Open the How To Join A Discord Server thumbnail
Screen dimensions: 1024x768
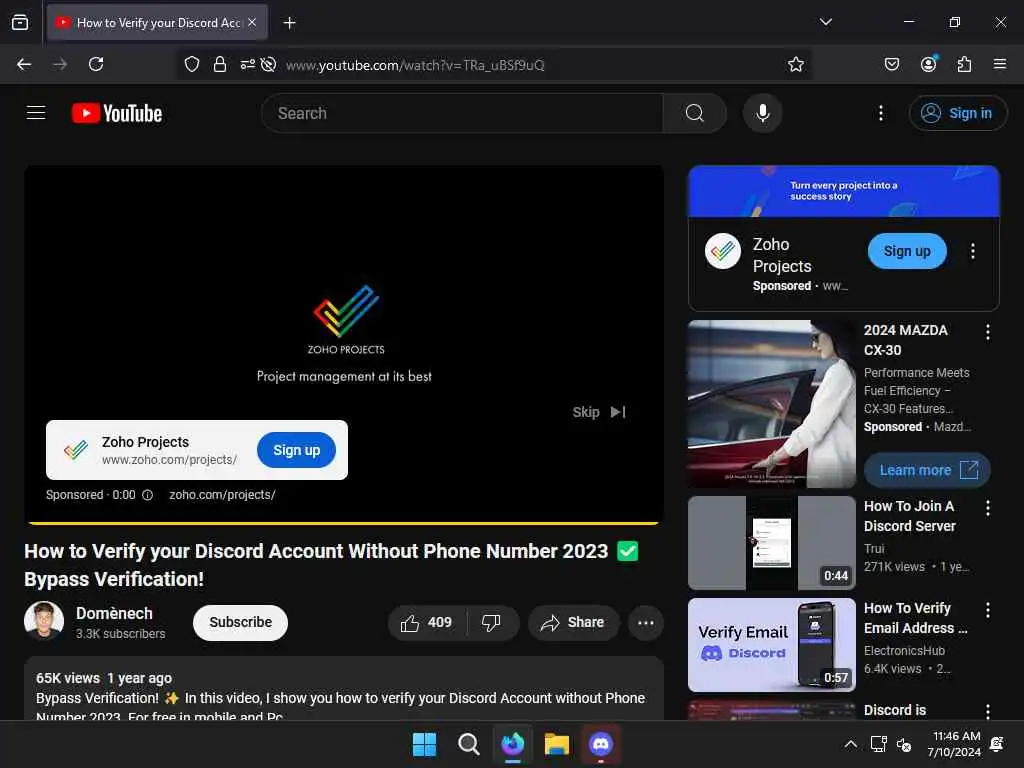coord(772,543)
